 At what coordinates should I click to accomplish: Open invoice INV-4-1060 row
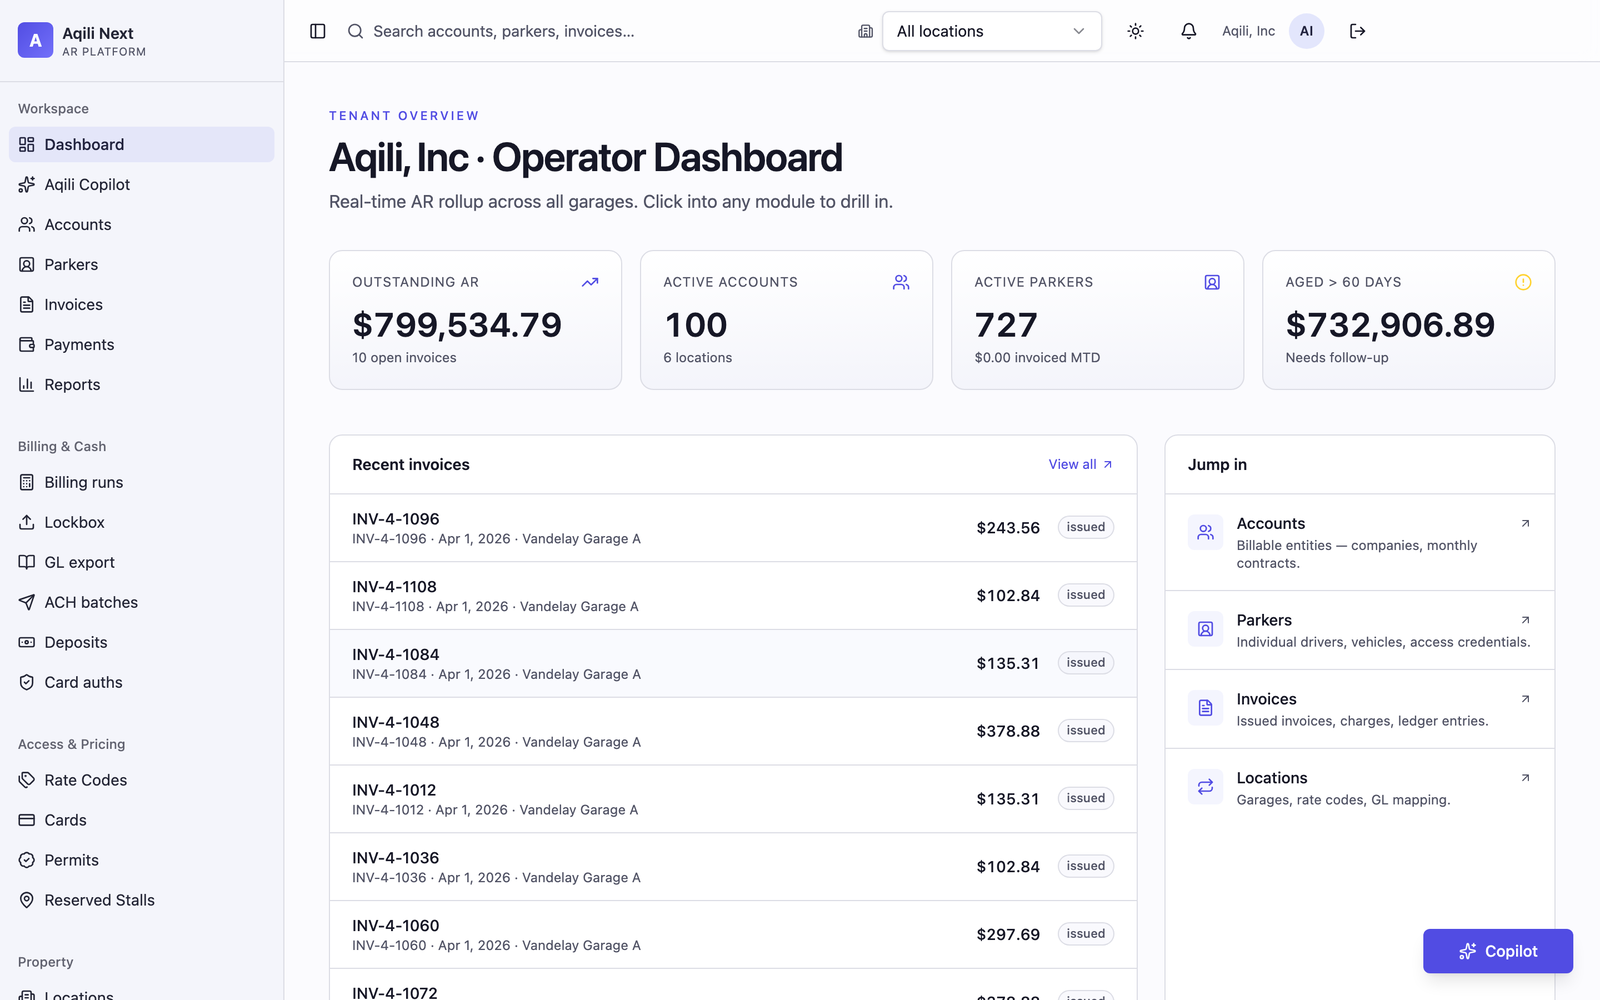pos(733,935)
